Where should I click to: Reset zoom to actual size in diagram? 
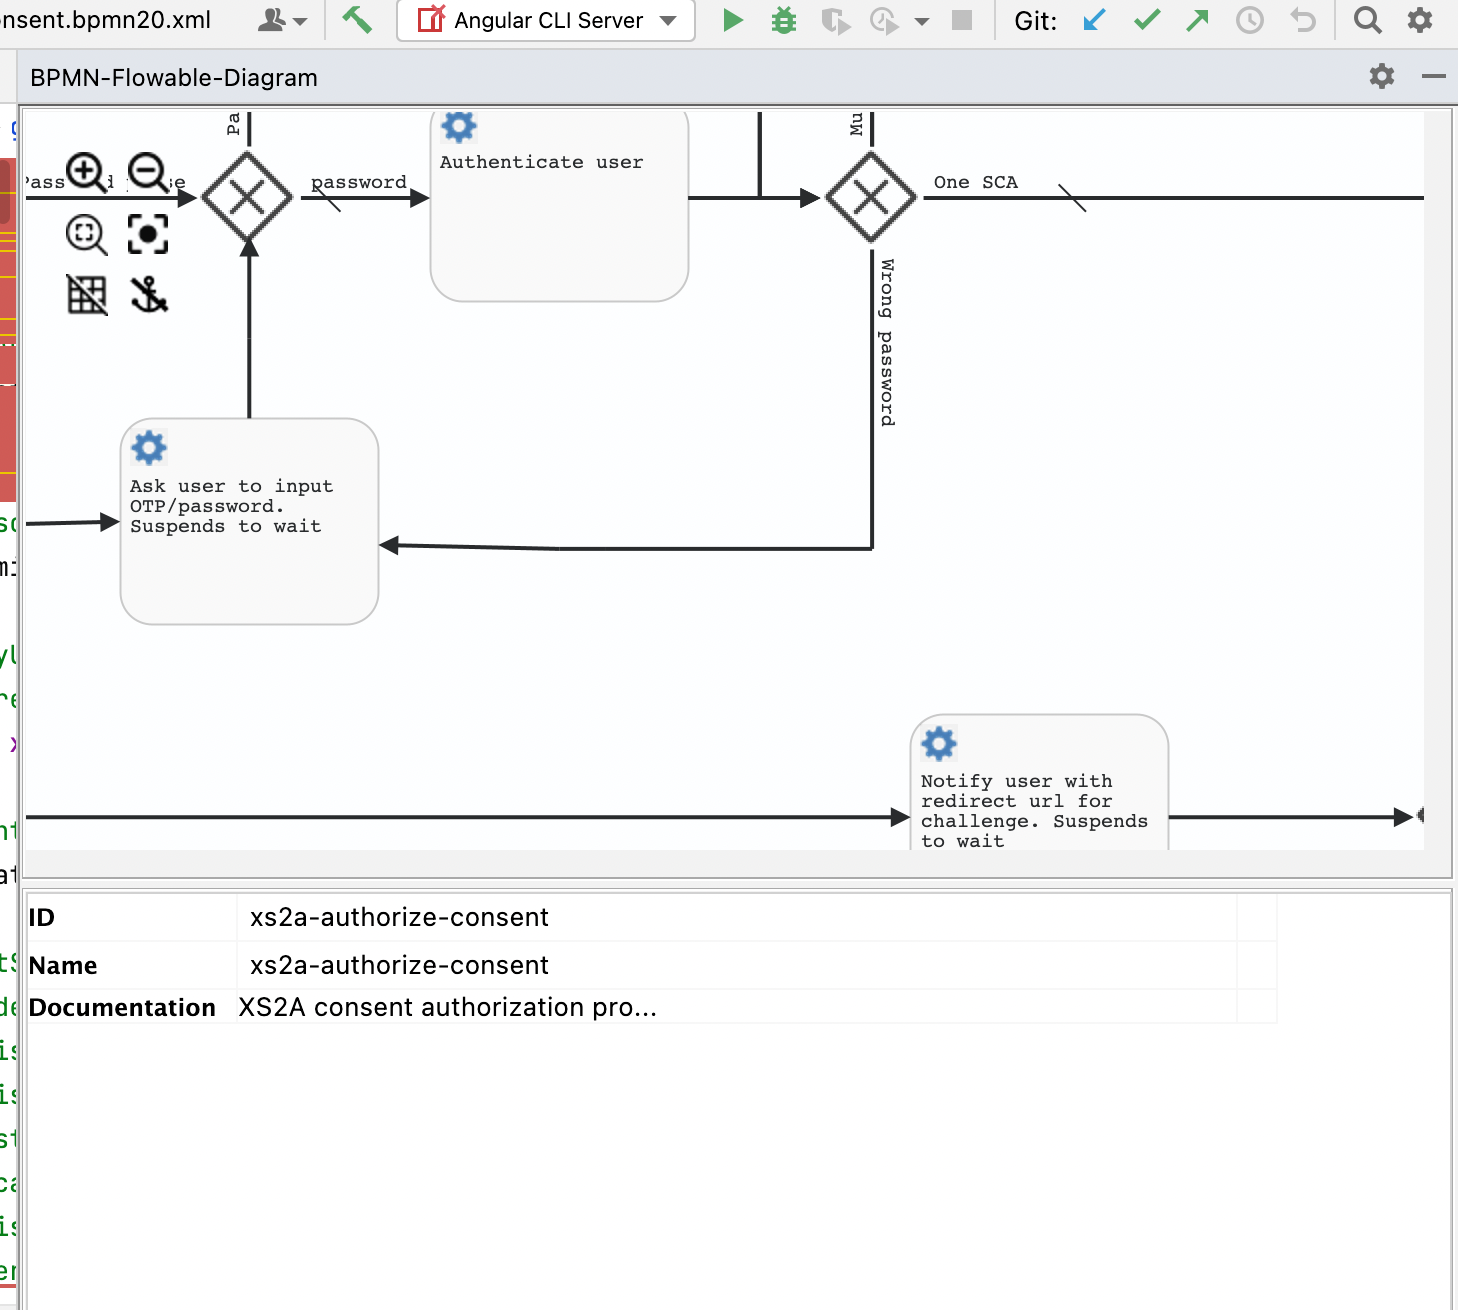[86, 235]
